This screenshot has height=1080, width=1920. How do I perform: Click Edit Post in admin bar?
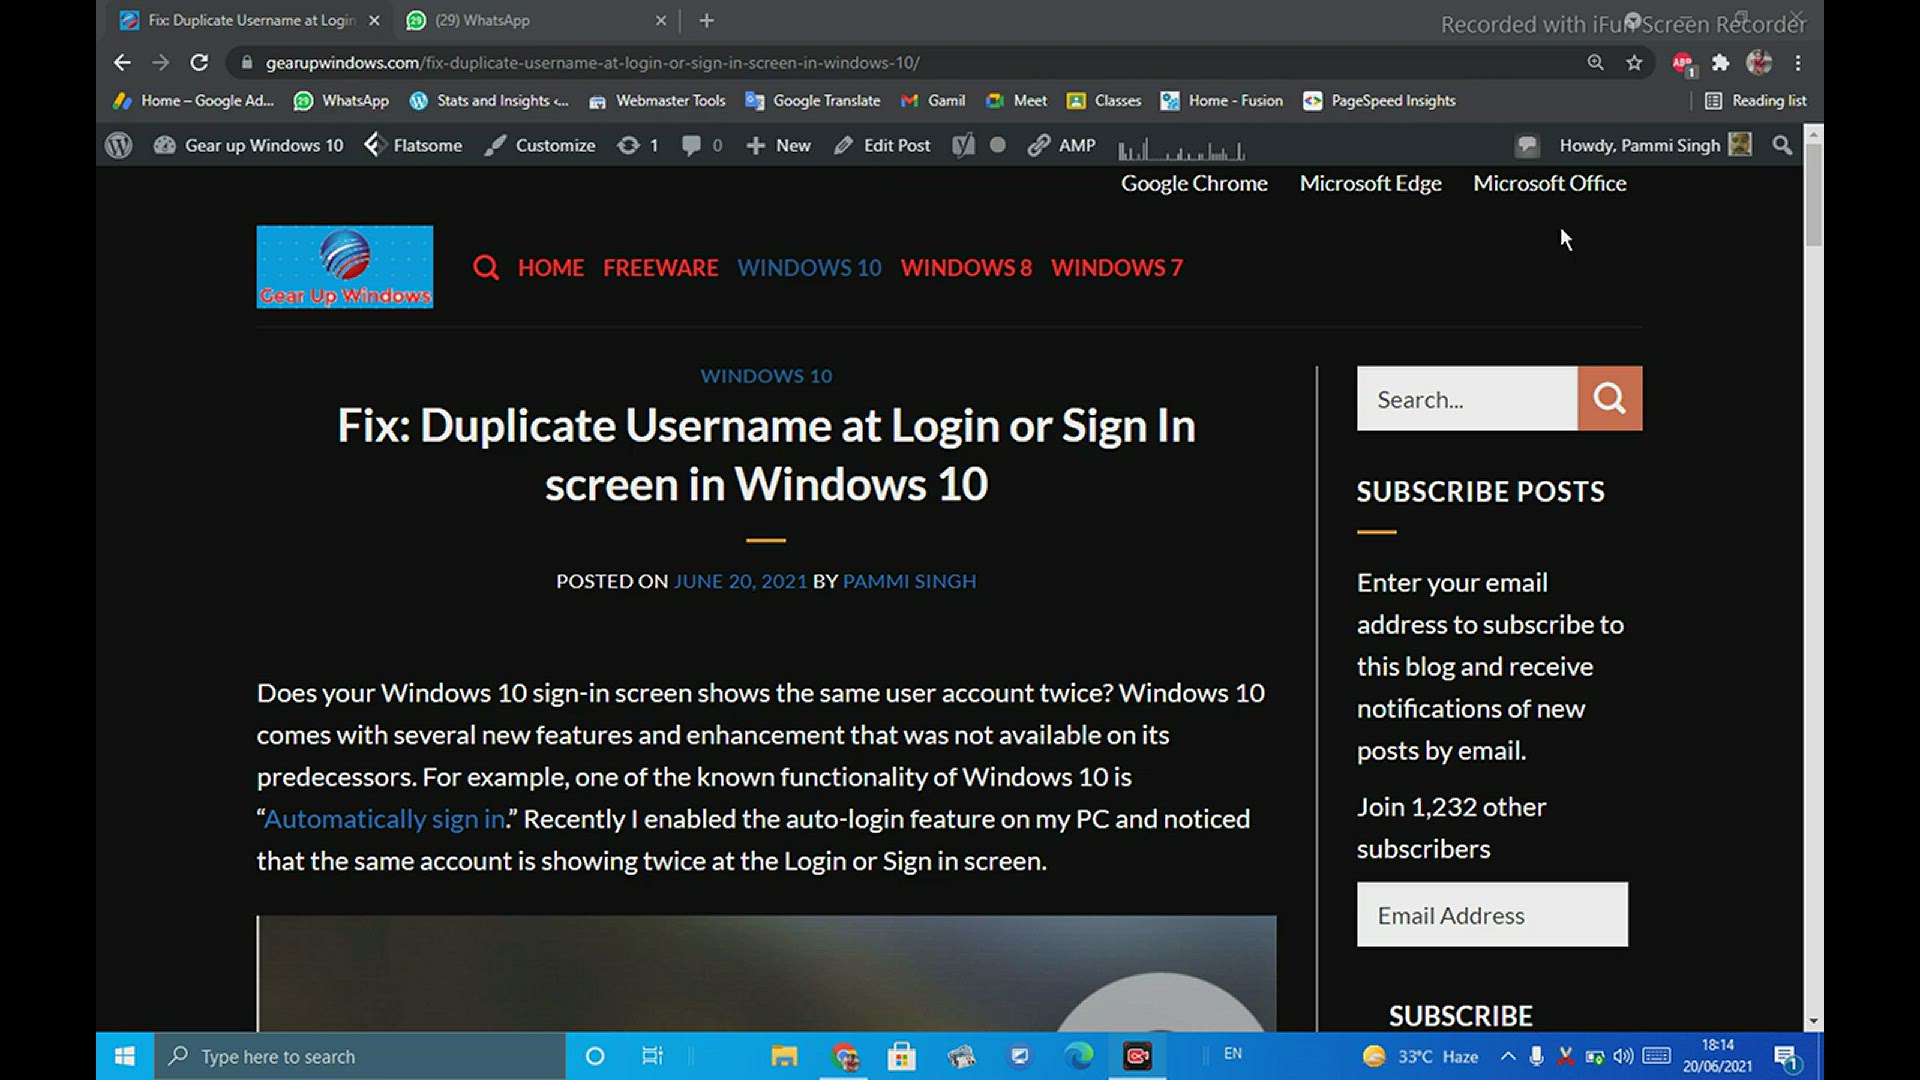[x=882, y=146]
